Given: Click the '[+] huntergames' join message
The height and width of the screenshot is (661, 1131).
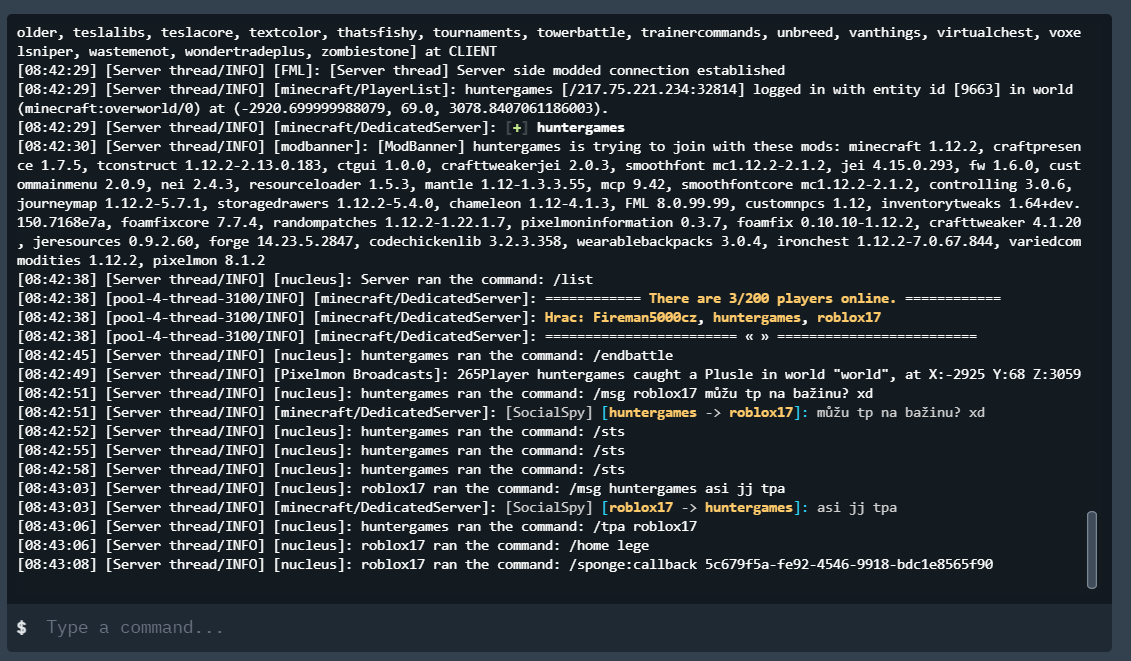Looking at the screenshot, I should point(565,127).
